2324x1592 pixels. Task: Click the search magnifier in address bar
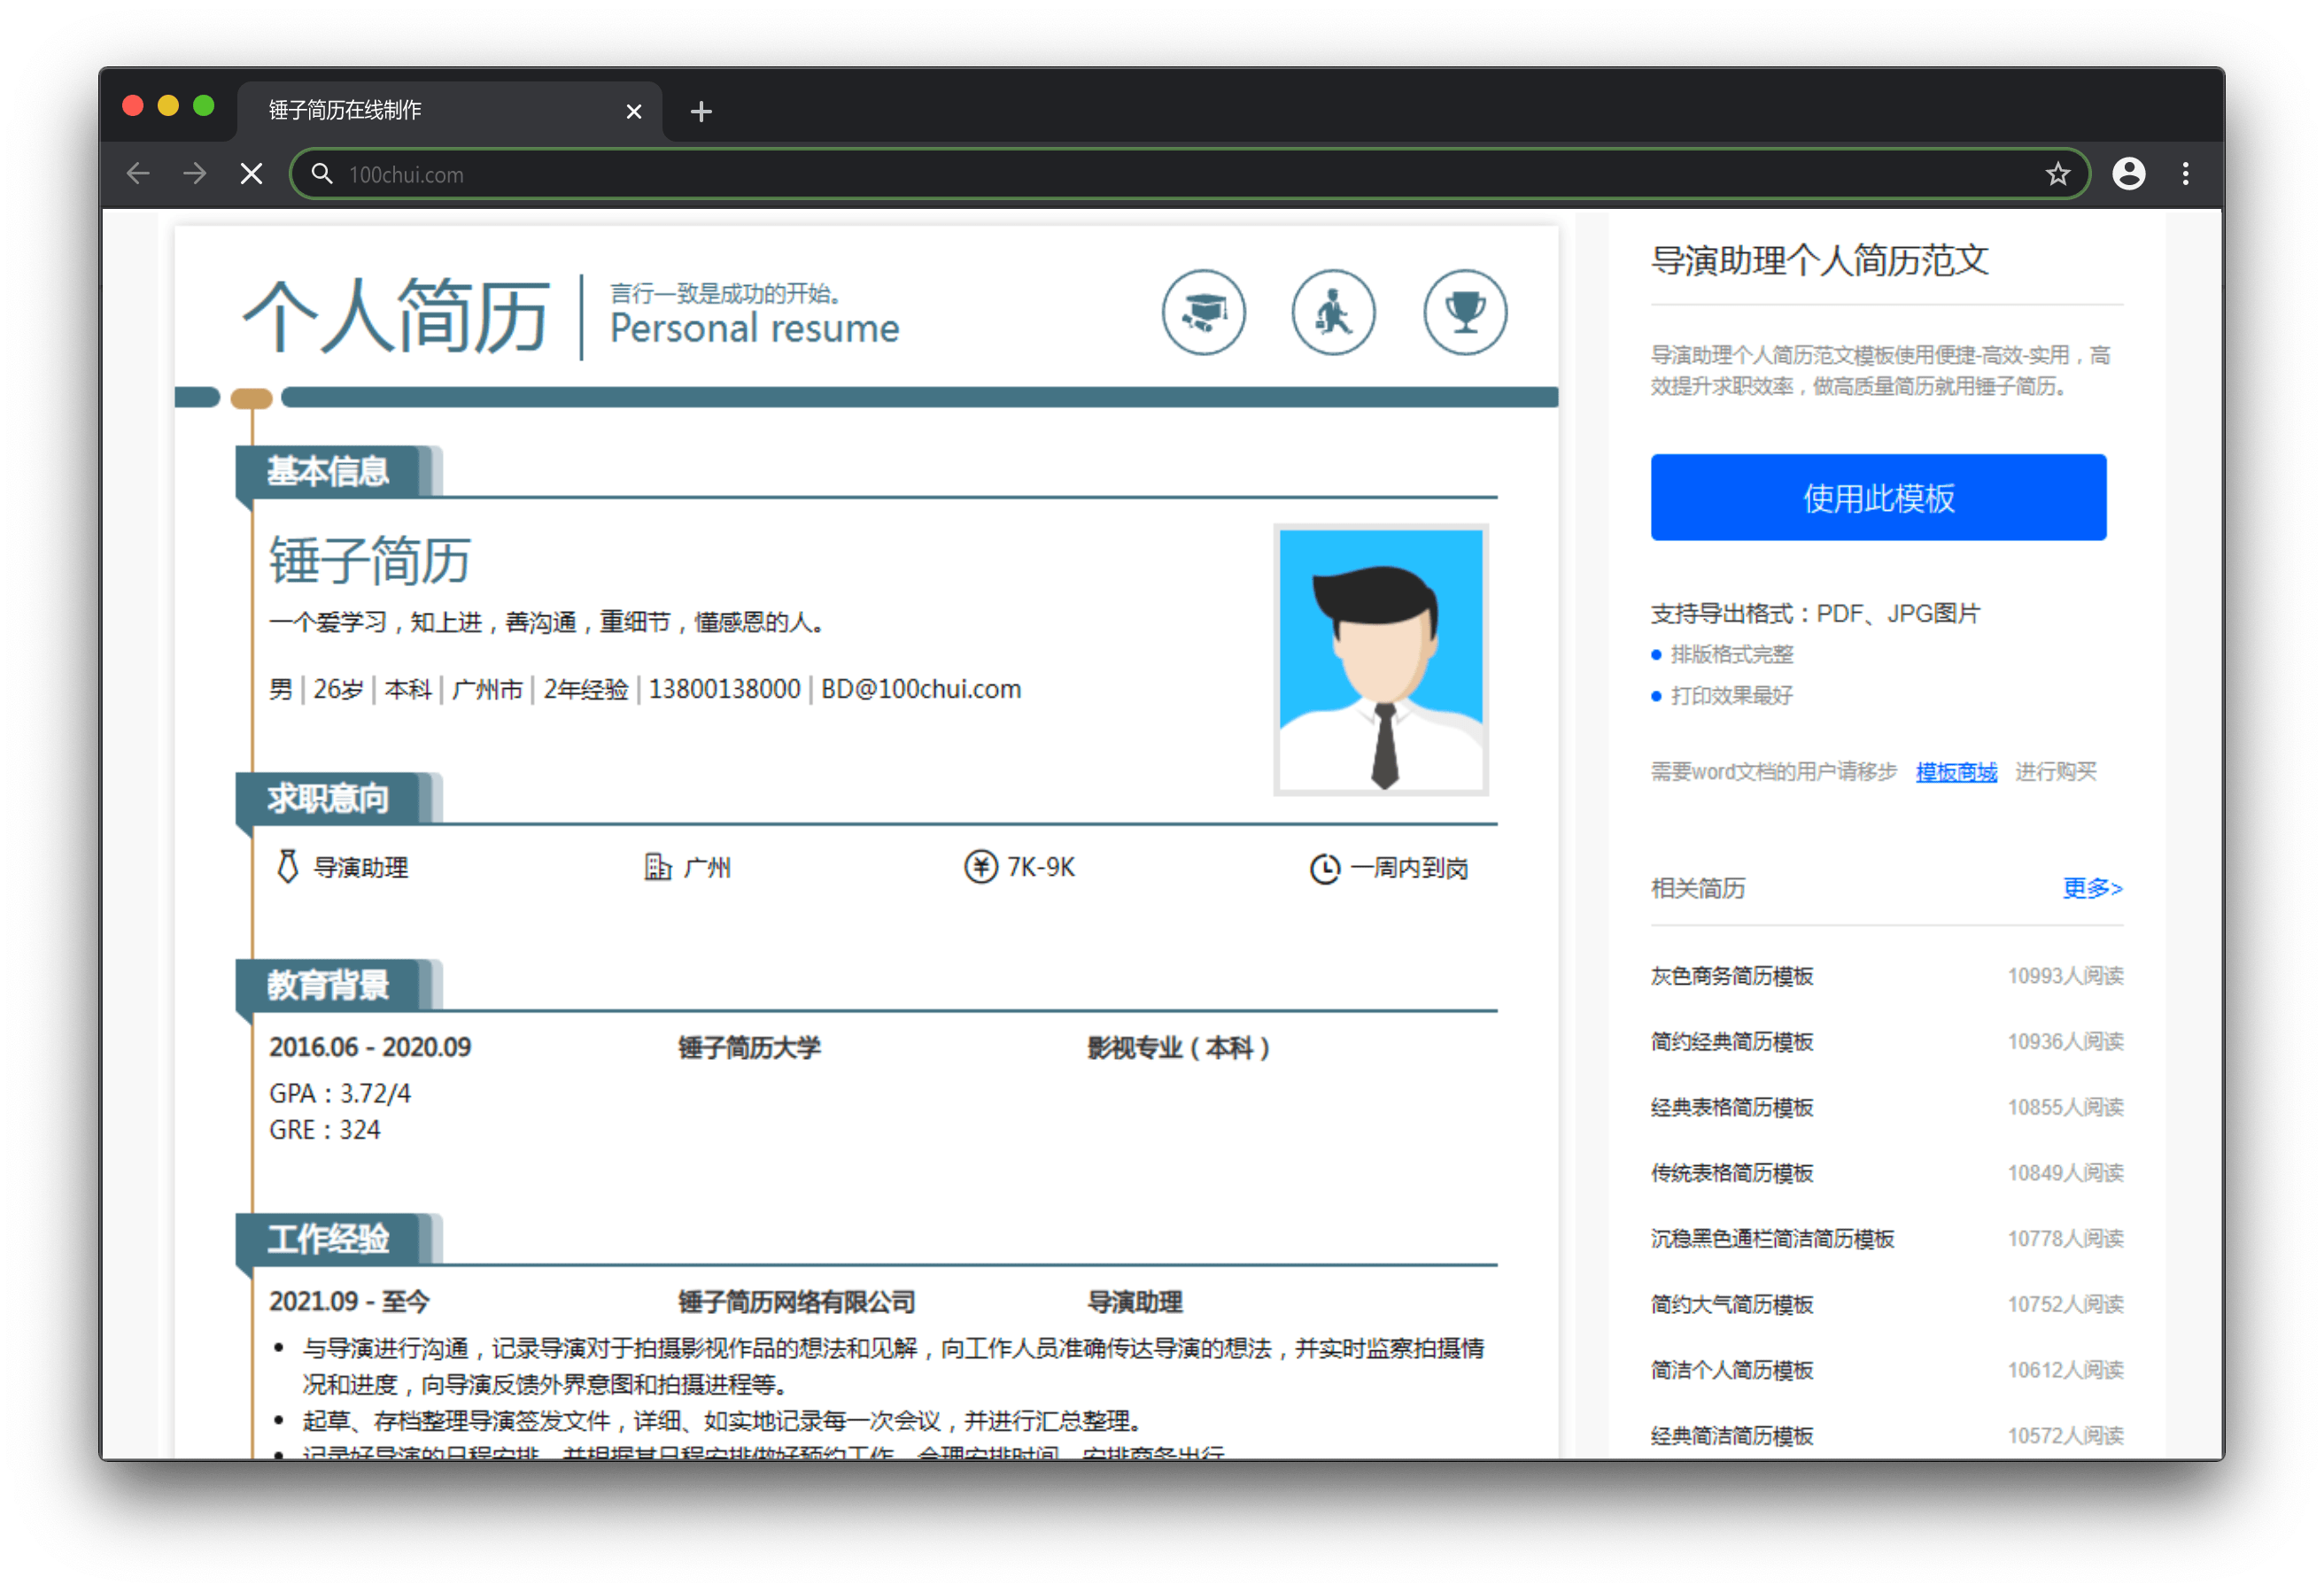pyautogui.click(x=321, y=174)
